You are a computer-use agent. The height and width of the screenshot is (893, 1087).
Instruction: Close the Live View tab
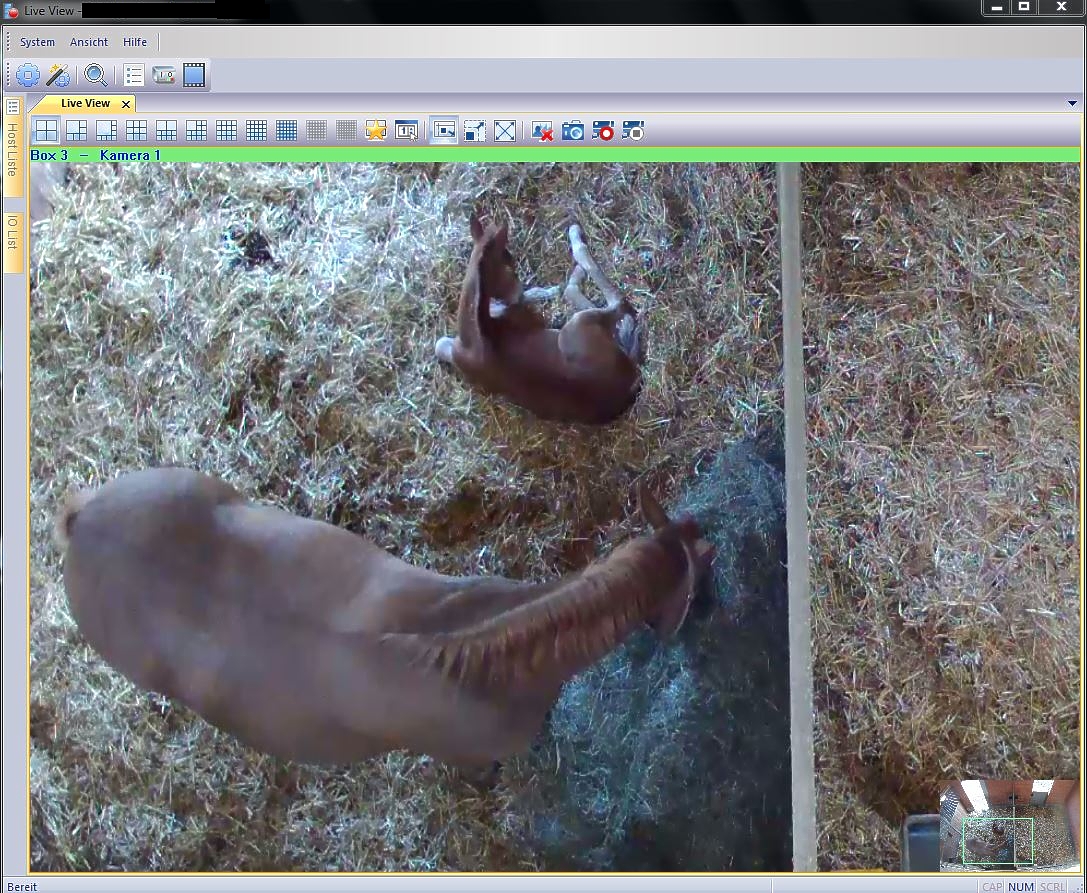126,104
